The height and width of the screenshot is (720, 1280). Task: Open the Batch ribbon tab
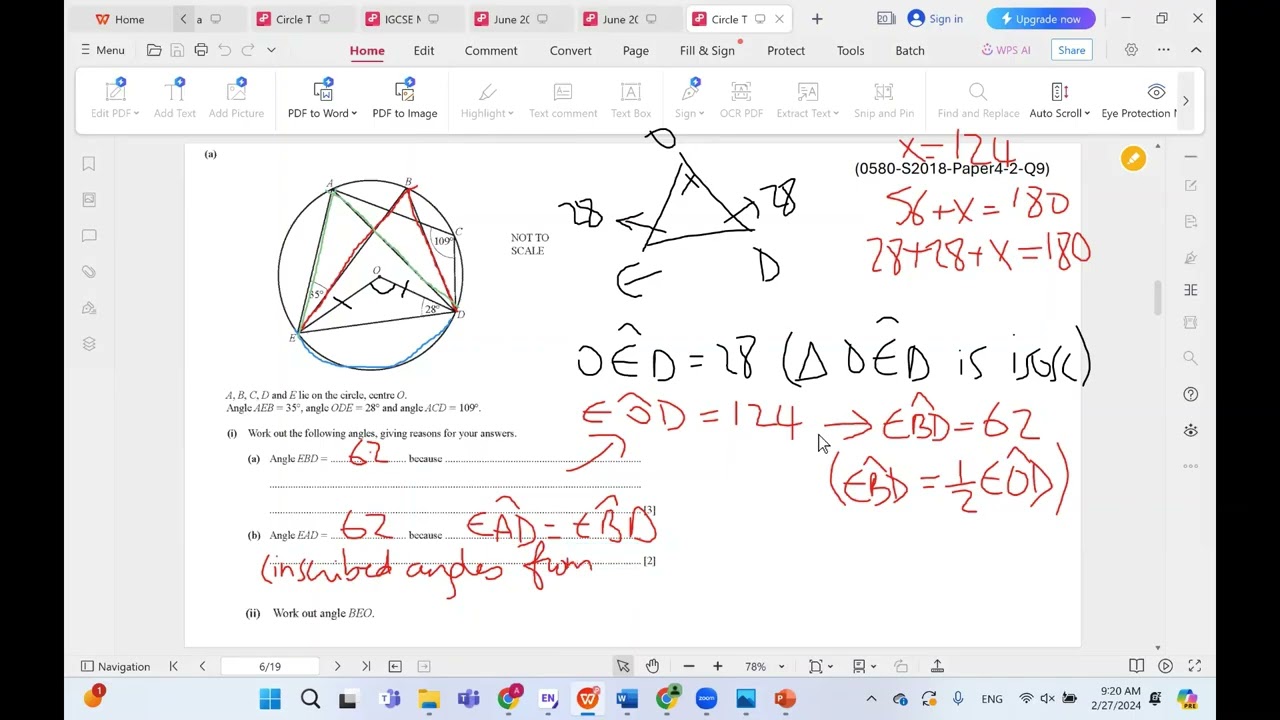point(910,50)
